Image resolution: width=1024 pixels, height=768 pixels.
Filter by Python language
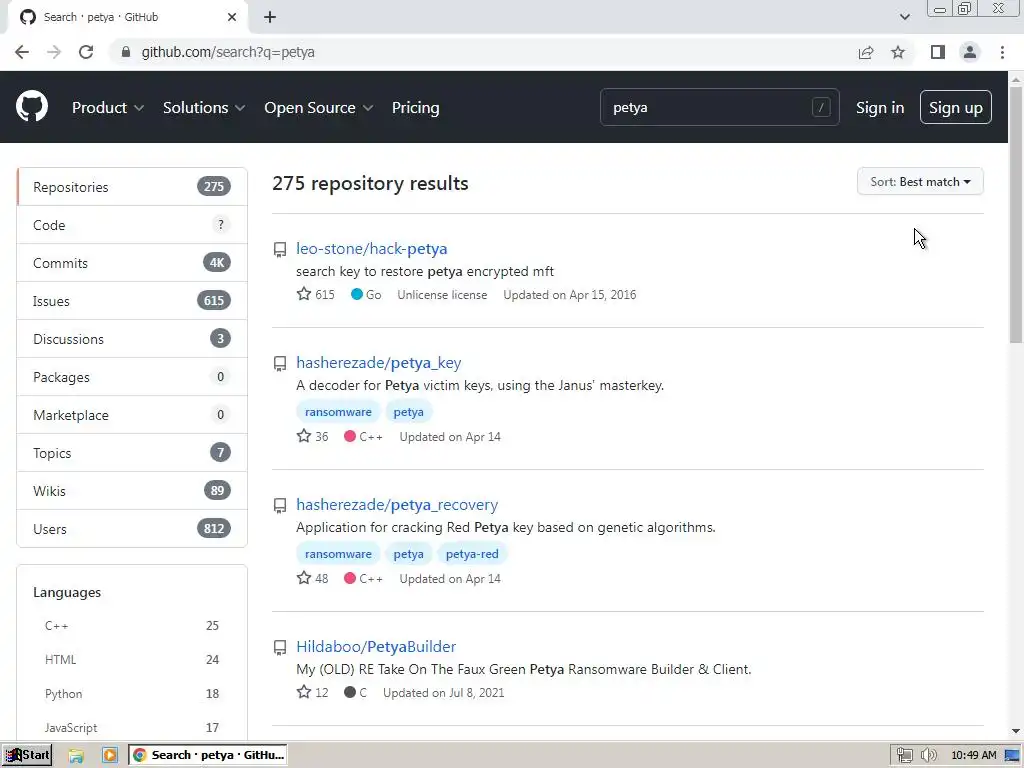[132, 694]
